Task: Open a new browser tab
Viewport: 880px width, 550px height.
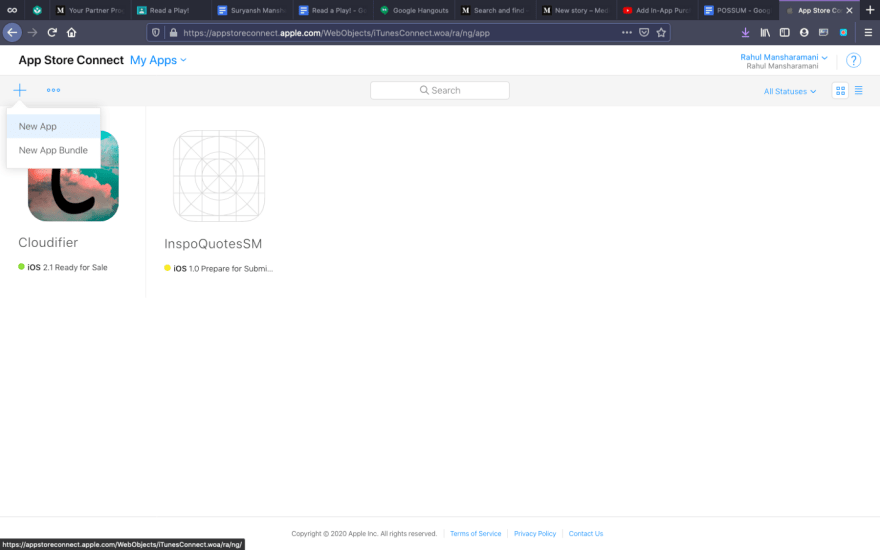Action: (x=870, y=10)
